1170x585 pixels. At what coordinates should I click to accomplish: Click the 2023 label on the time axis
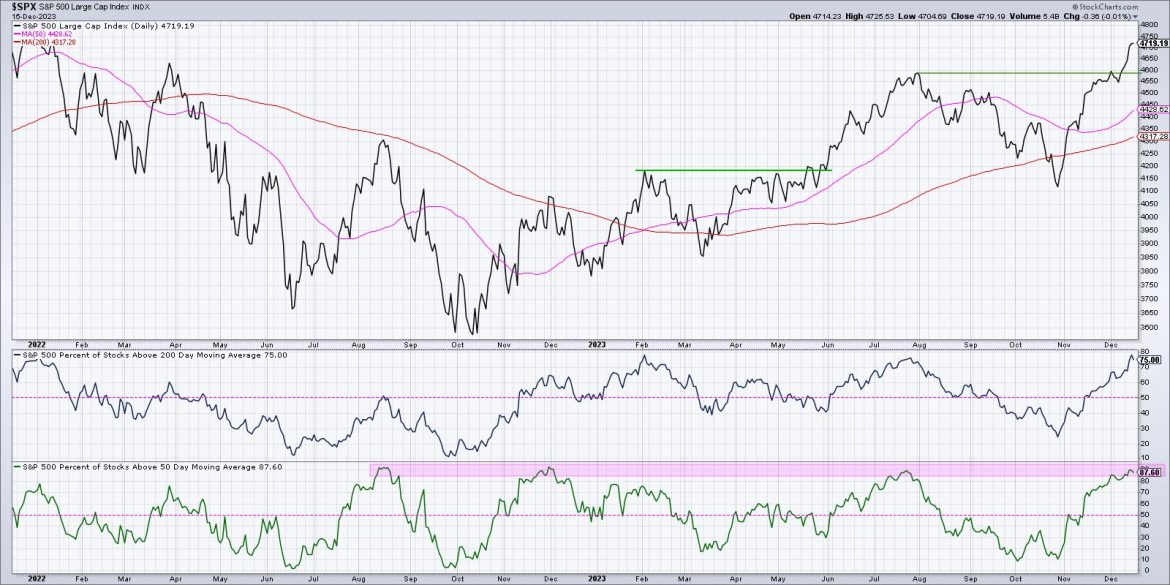(x=596, y=344)
